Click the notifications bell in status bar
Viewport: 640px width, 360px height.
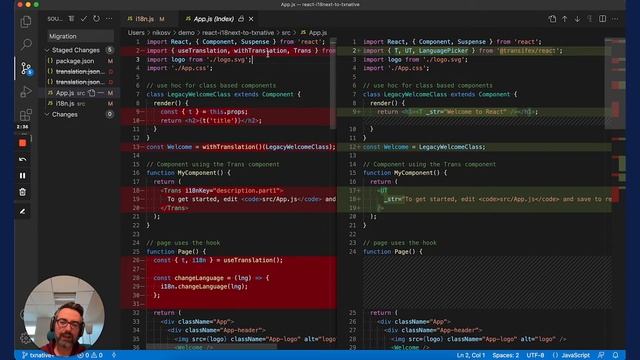click(x=616, y=355)
